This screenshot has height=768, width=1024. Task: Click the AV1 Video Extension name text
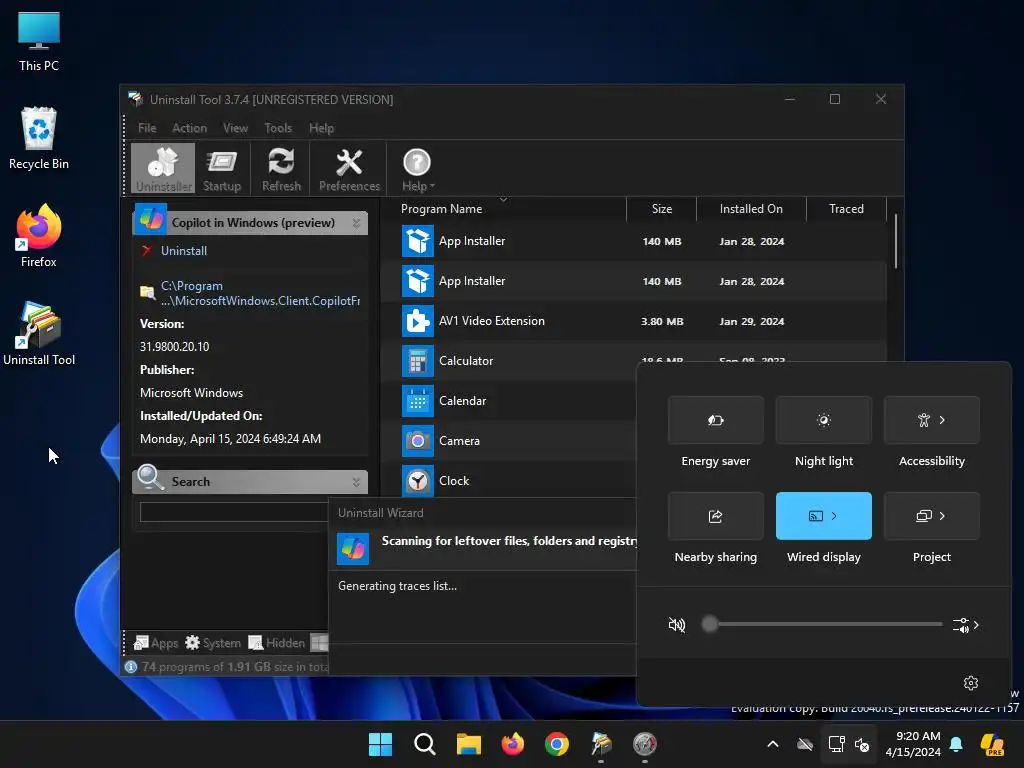coord(491,321)
